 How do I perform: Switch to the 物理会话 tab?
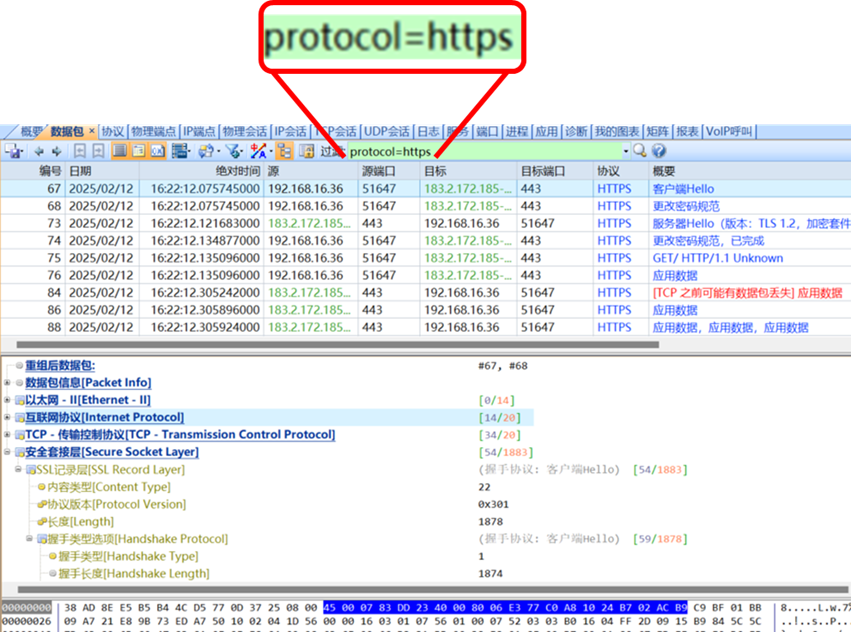[x=245, y=131]
